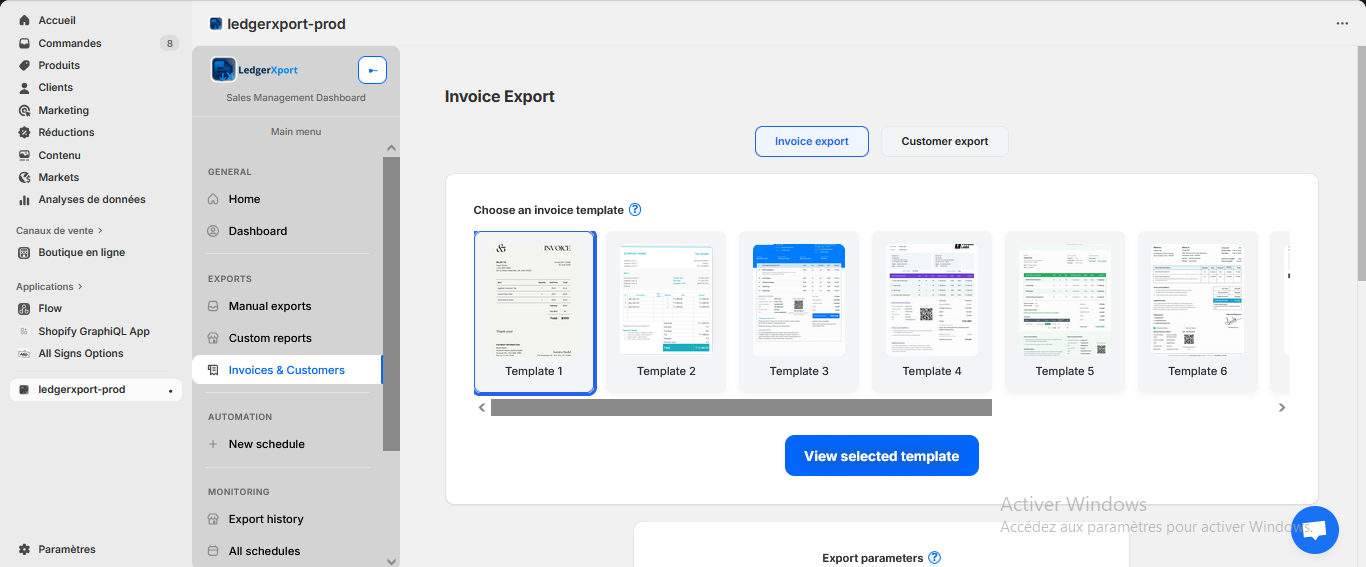Expand the Applications section
The image size is (1366, 567).
49,287
